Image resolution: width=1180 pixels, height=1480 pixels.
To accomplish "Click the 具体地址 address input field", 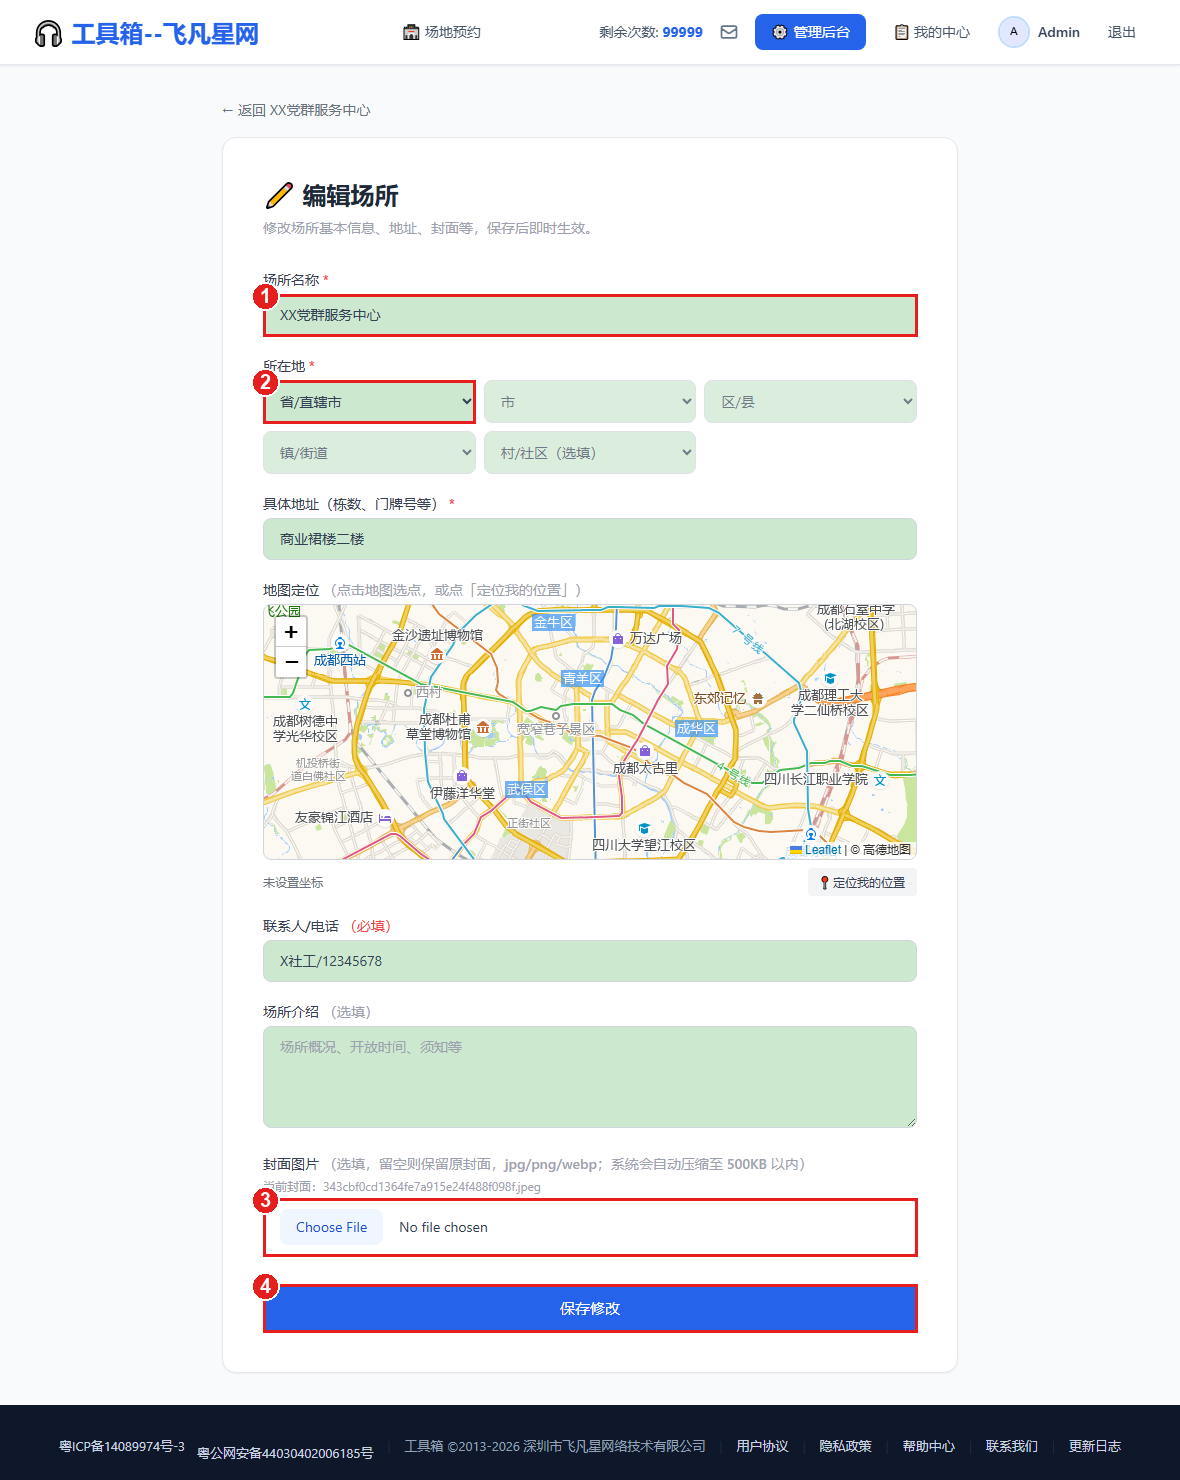I will pyautogui.click(x=590, y=539).
